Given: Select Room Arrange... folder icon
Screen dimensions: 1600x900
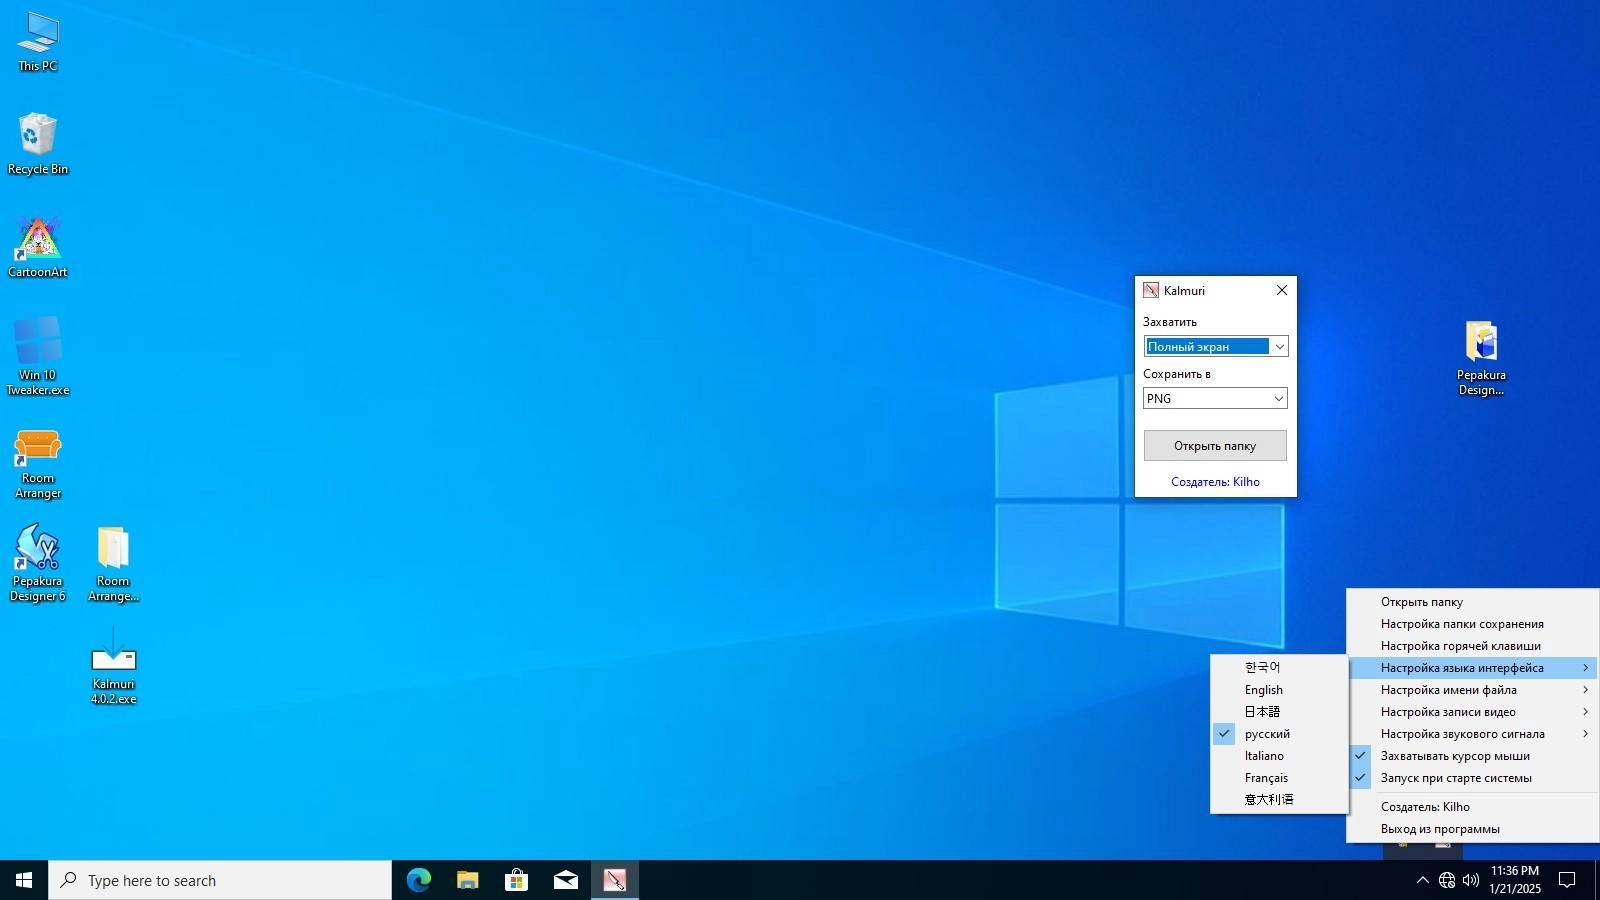Looking at the screenshot, I should pyautogui.click(x=113, y=563).
